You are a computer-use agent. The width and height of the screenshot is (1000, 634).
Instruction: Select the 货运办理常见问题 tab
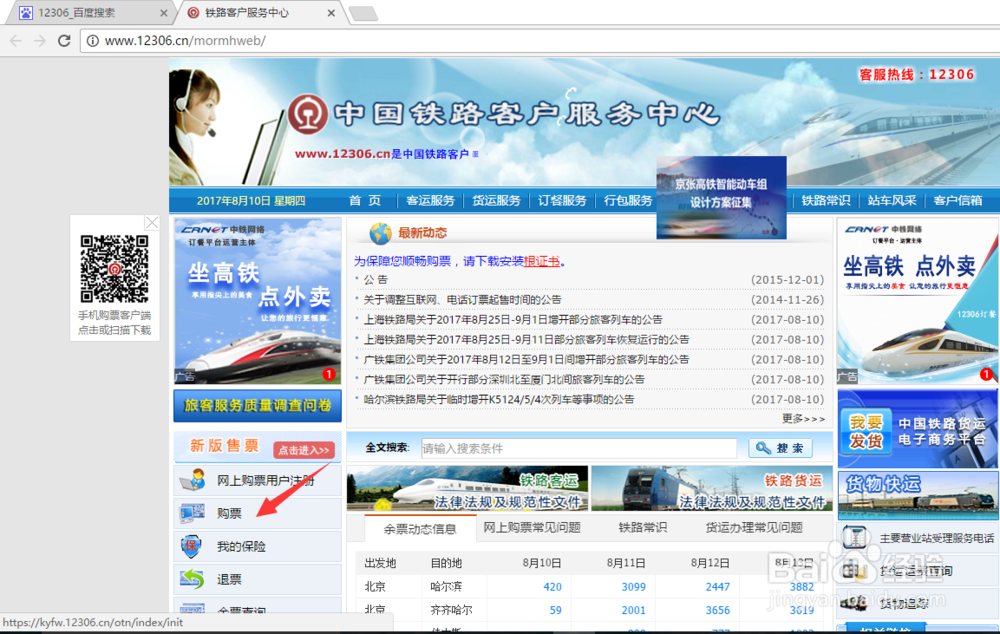pos(754,527)
